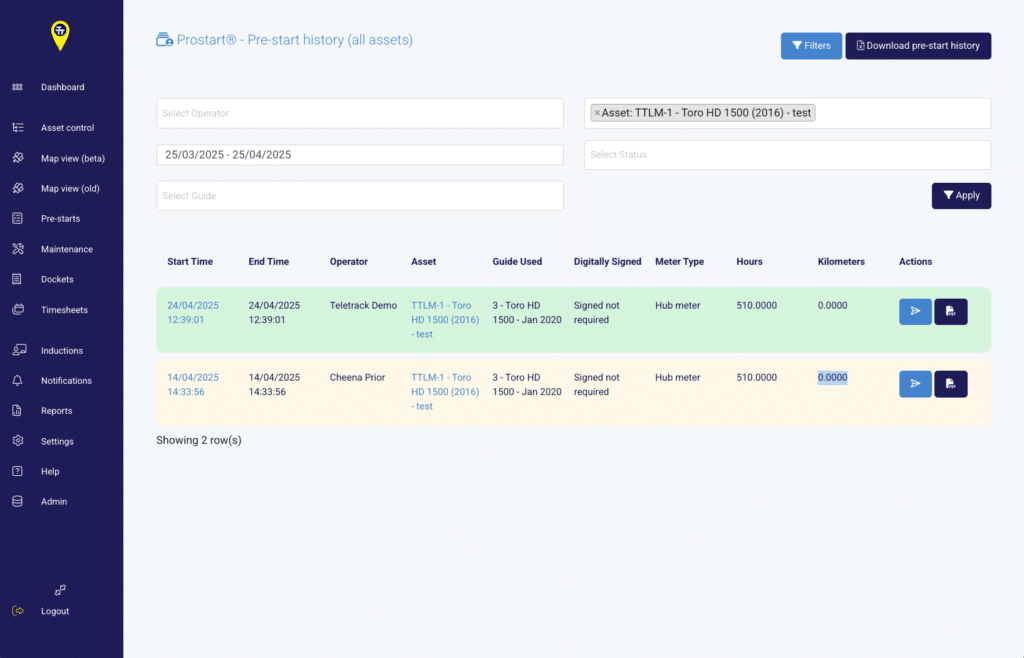Open the 14/04/2025 14:33:56 start time link

click(193, 384)
